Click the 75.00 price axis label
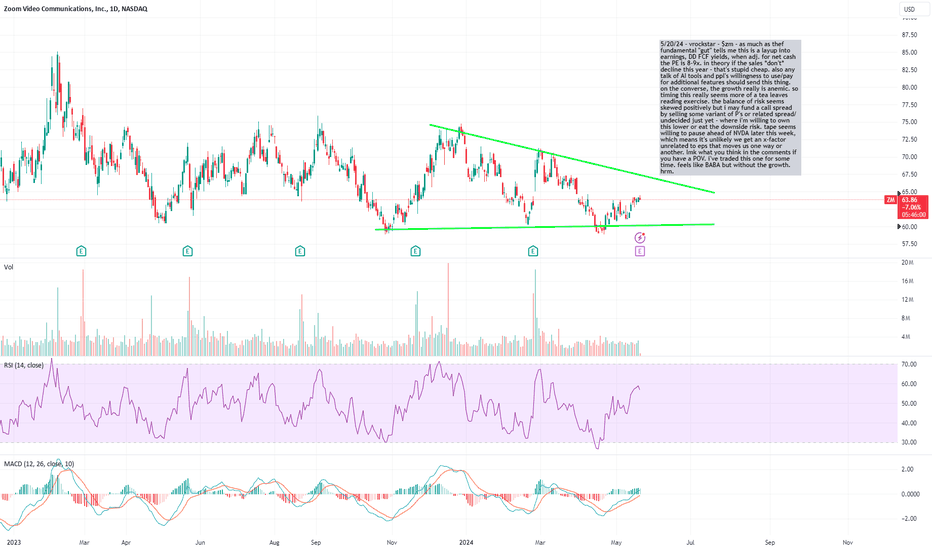932x550 pixels. pyautogui.click(x=909, y=122)
